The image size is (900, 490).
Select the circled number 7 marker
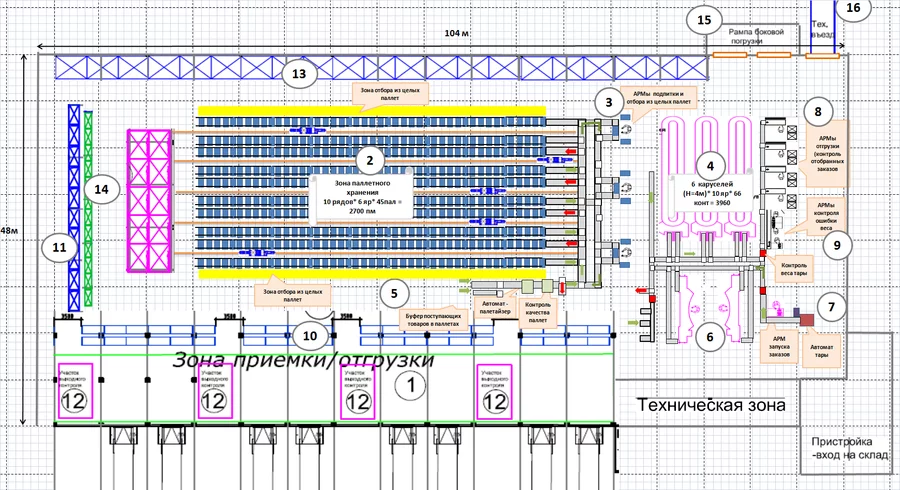coord(831,307)
